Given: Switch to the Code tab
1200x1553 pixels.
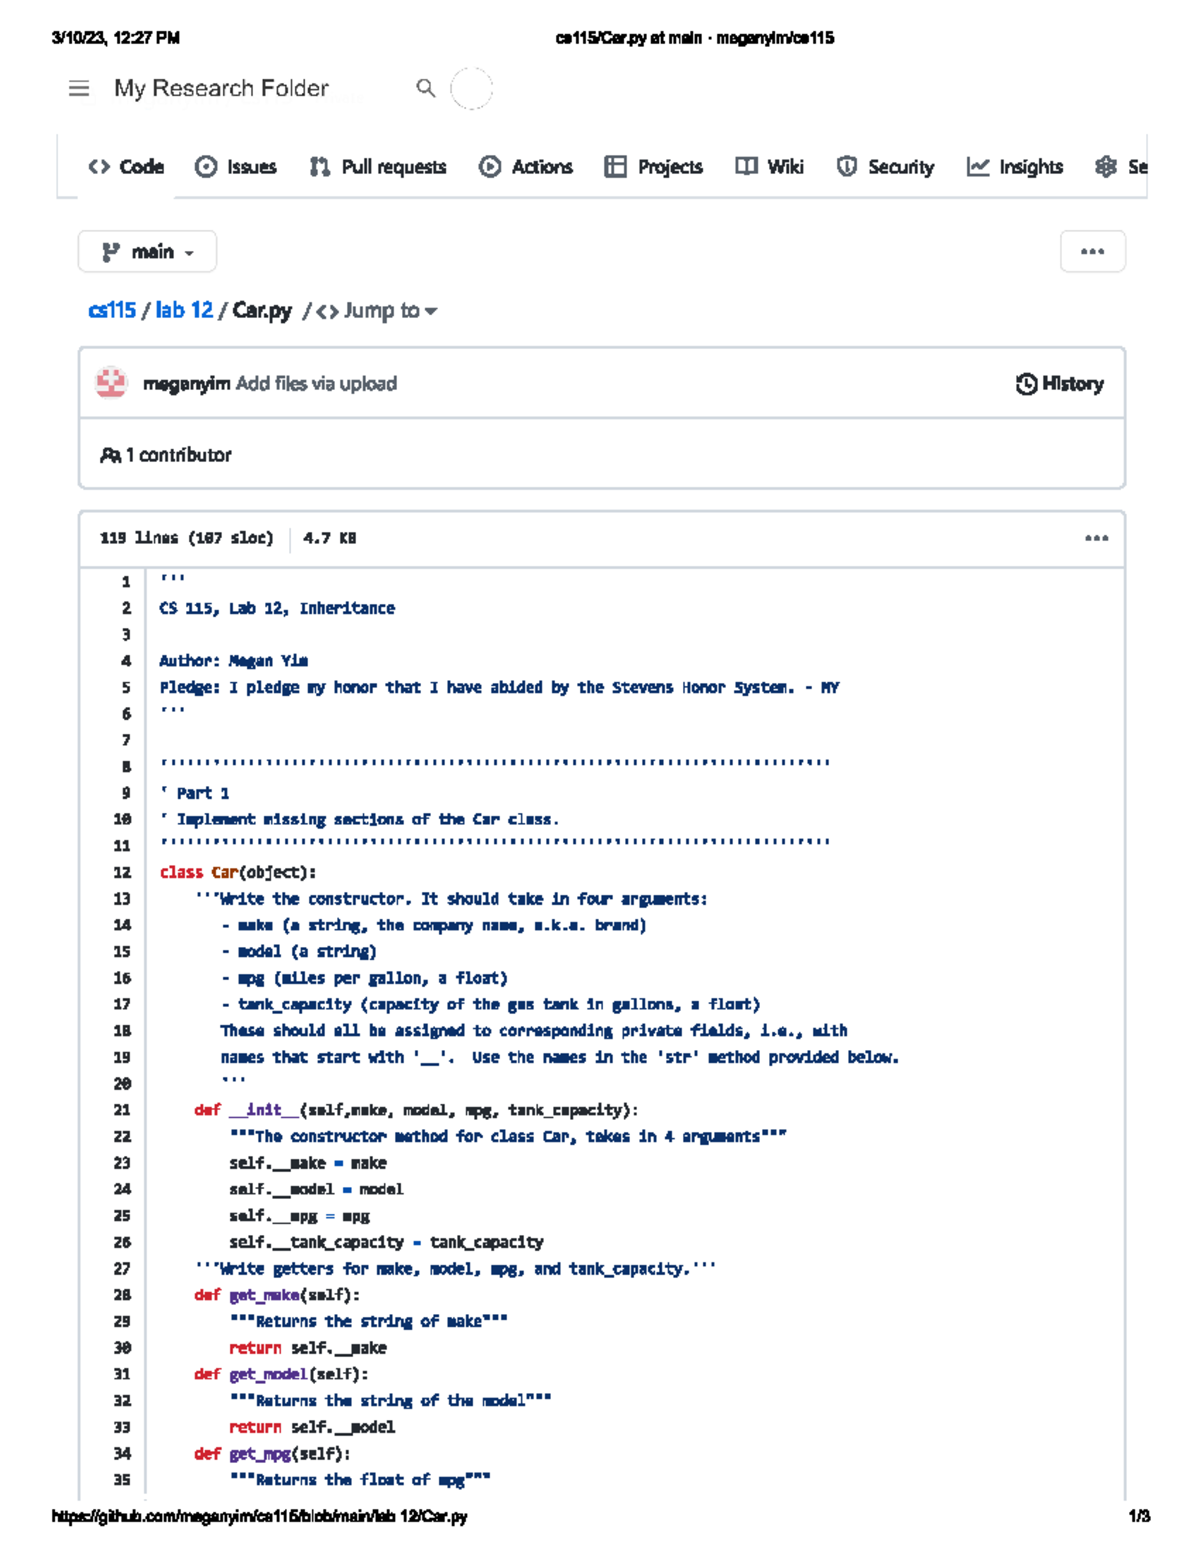Looking at the screenshot, I should coord(126,167).
